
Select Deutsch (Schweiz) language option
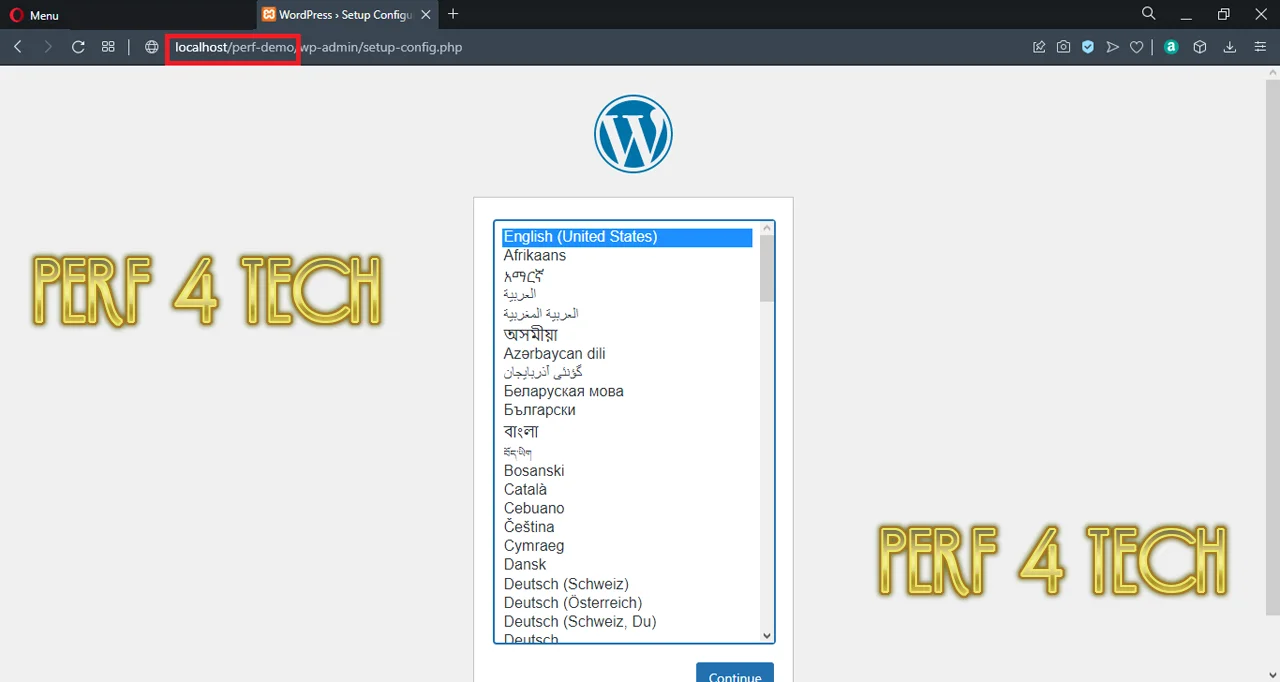click(627, 584)
